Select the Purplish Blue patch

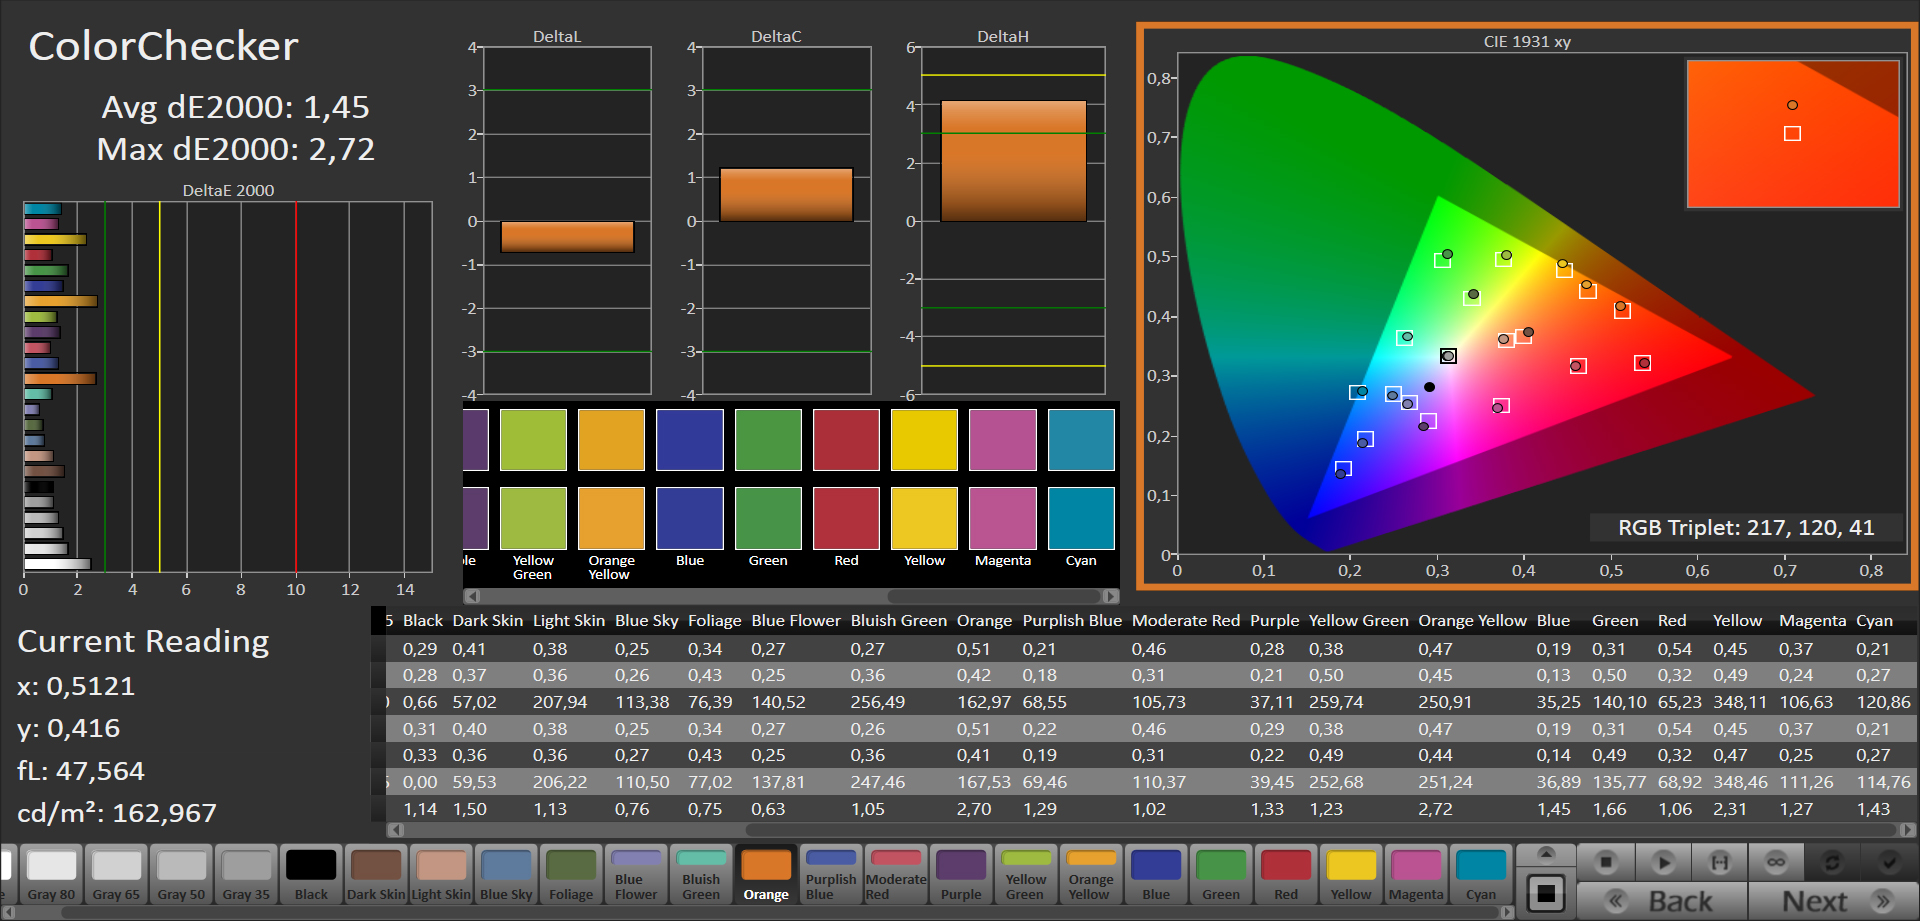(831, 875)
